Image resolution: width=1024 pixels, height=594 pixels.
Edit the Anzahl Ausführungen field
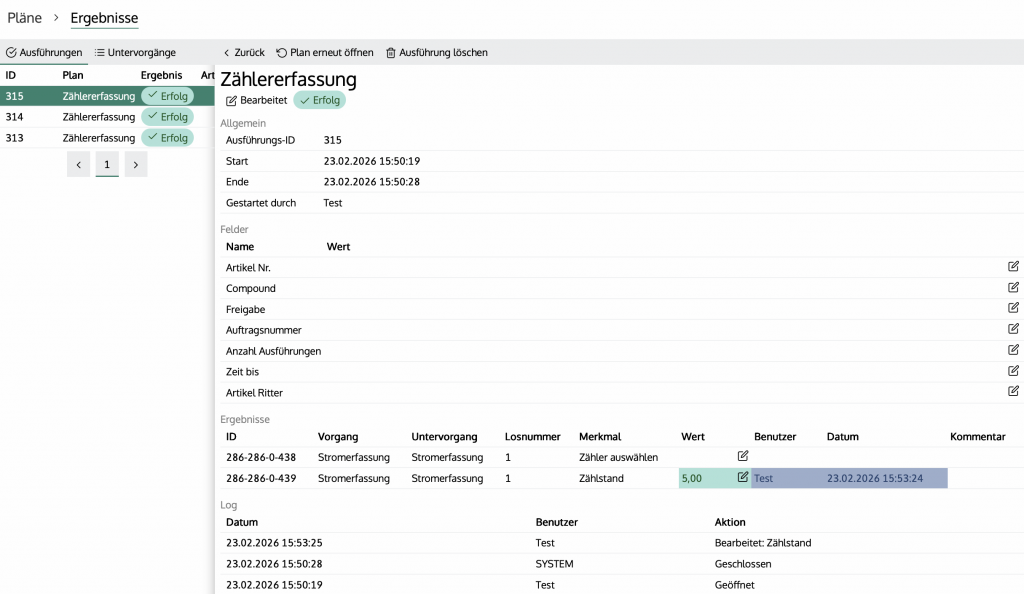1013,350
